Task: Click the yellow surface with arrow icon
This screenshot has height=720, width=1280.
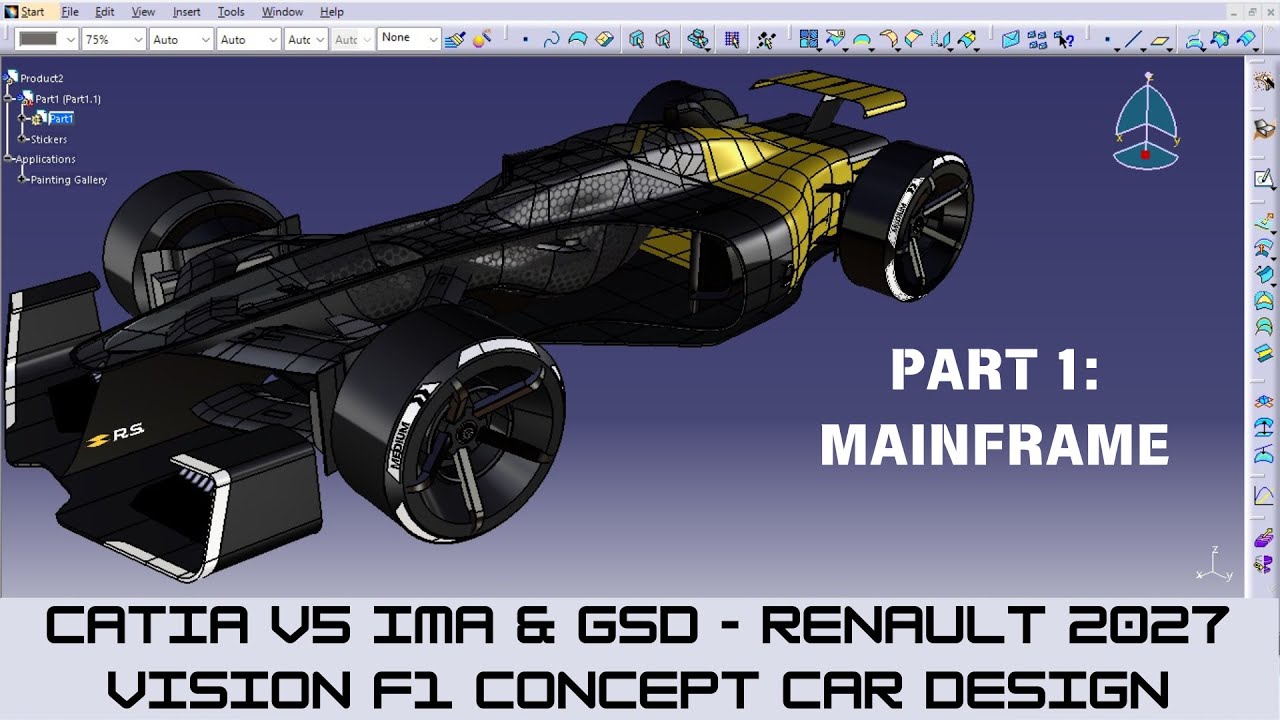Action: tap(967, 40)
